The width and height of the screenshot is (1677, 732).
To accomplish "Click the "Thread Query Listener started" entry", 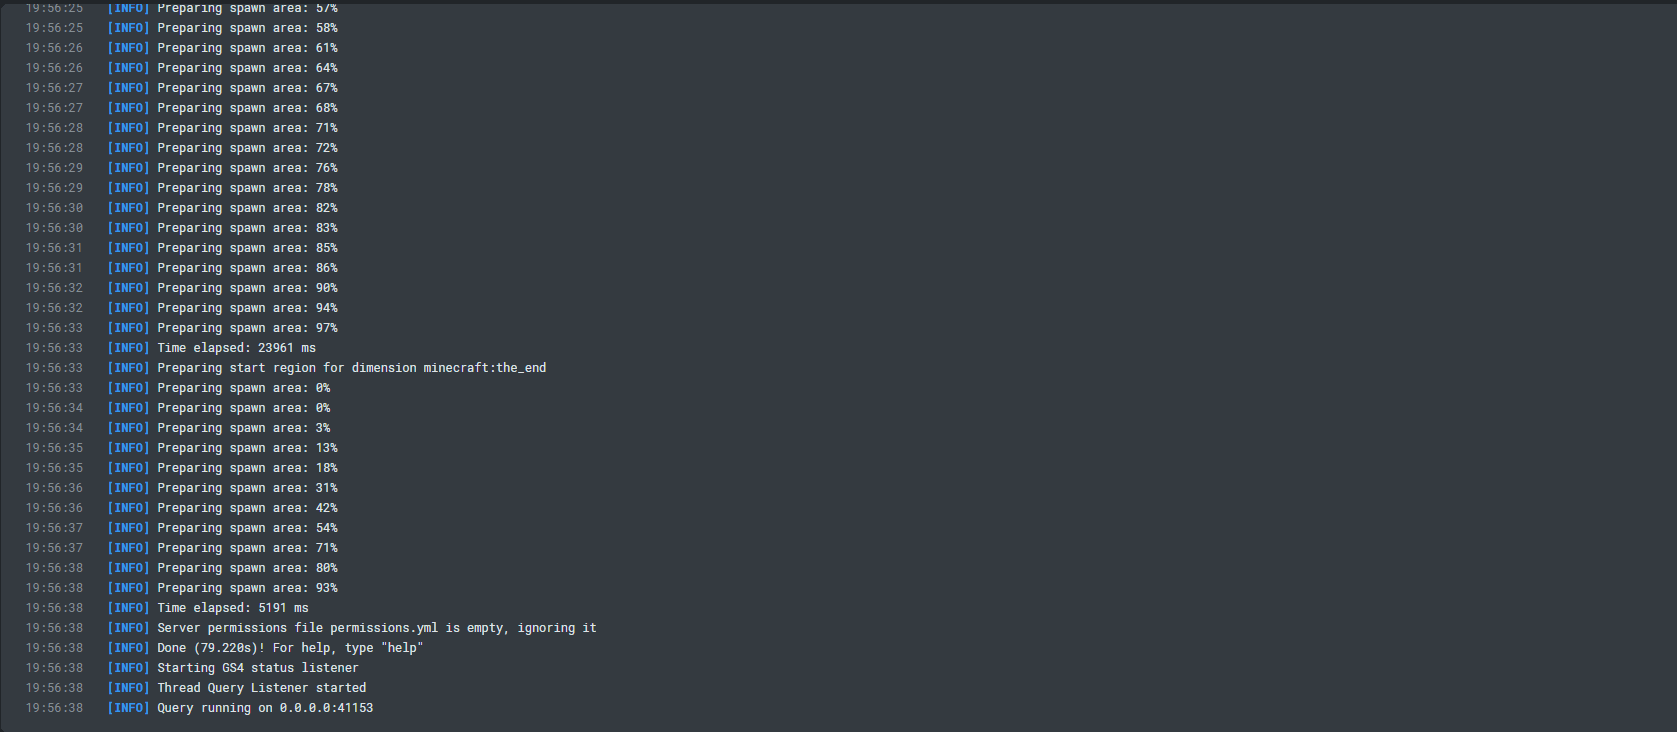I will pyautogui.click(x=261, y=688).
